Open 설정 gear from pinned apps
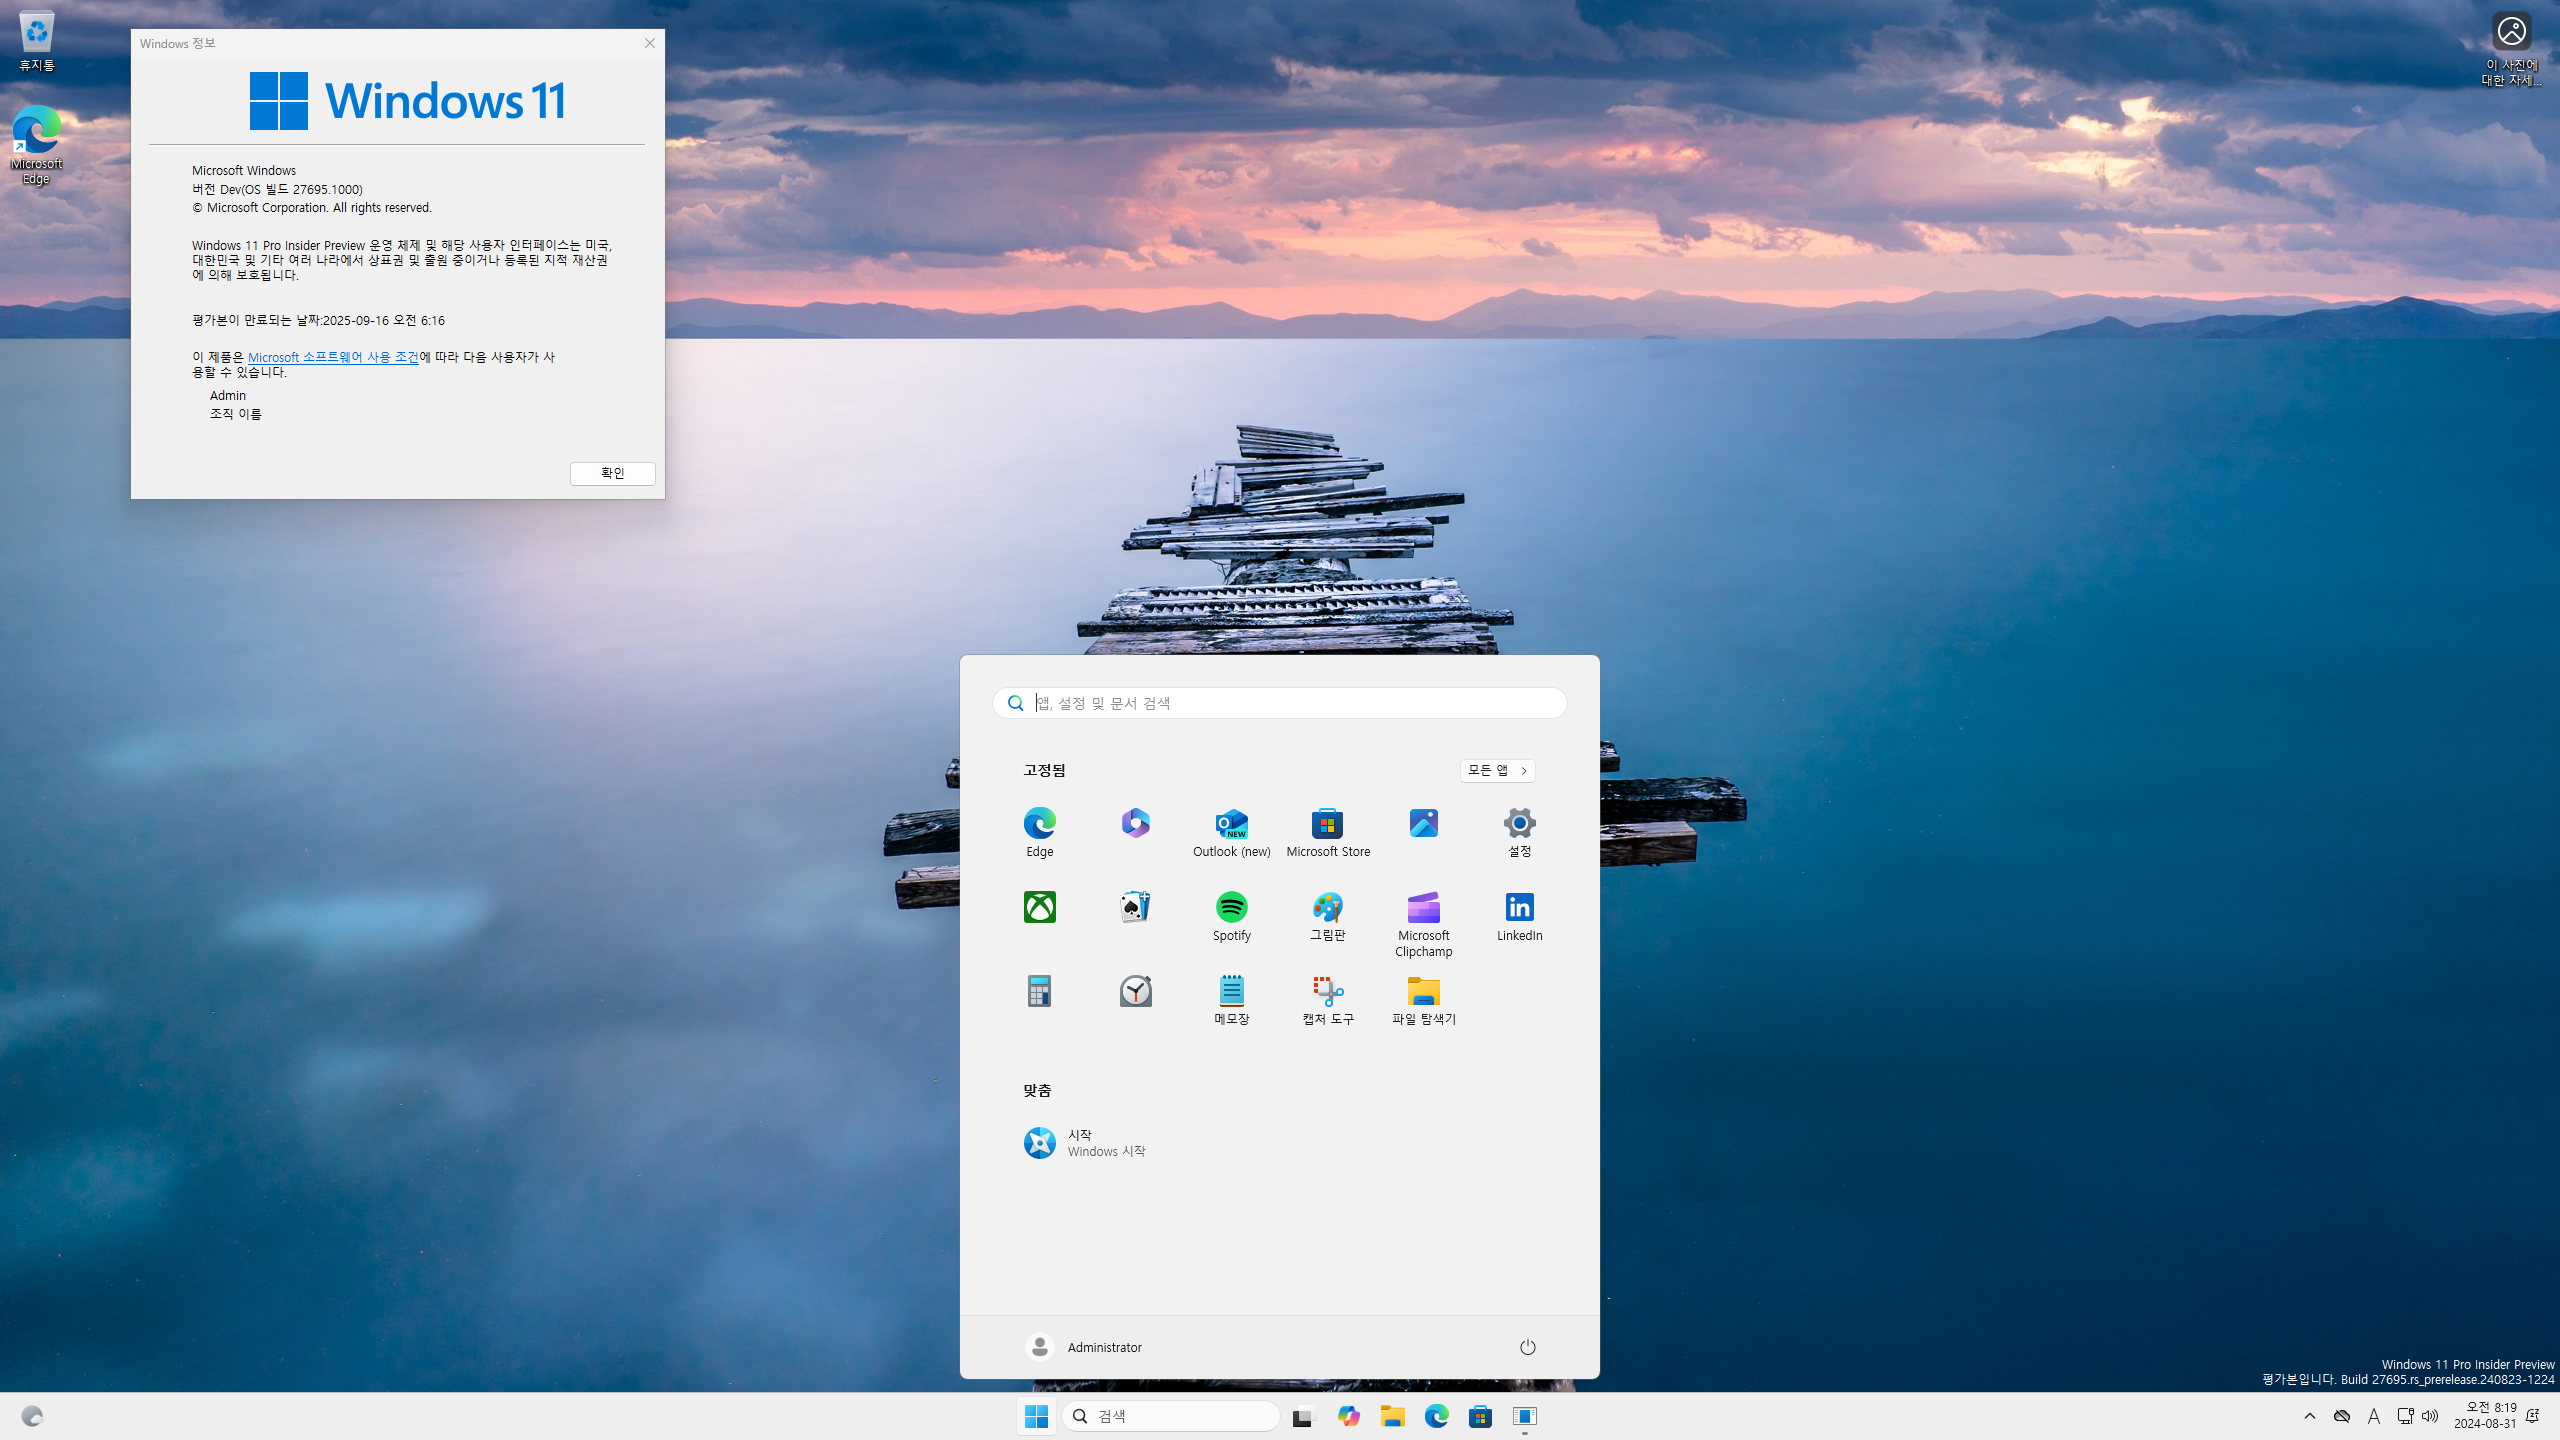The image size is (2560, 1440). pyautogui.click(x=1519, y=824)
